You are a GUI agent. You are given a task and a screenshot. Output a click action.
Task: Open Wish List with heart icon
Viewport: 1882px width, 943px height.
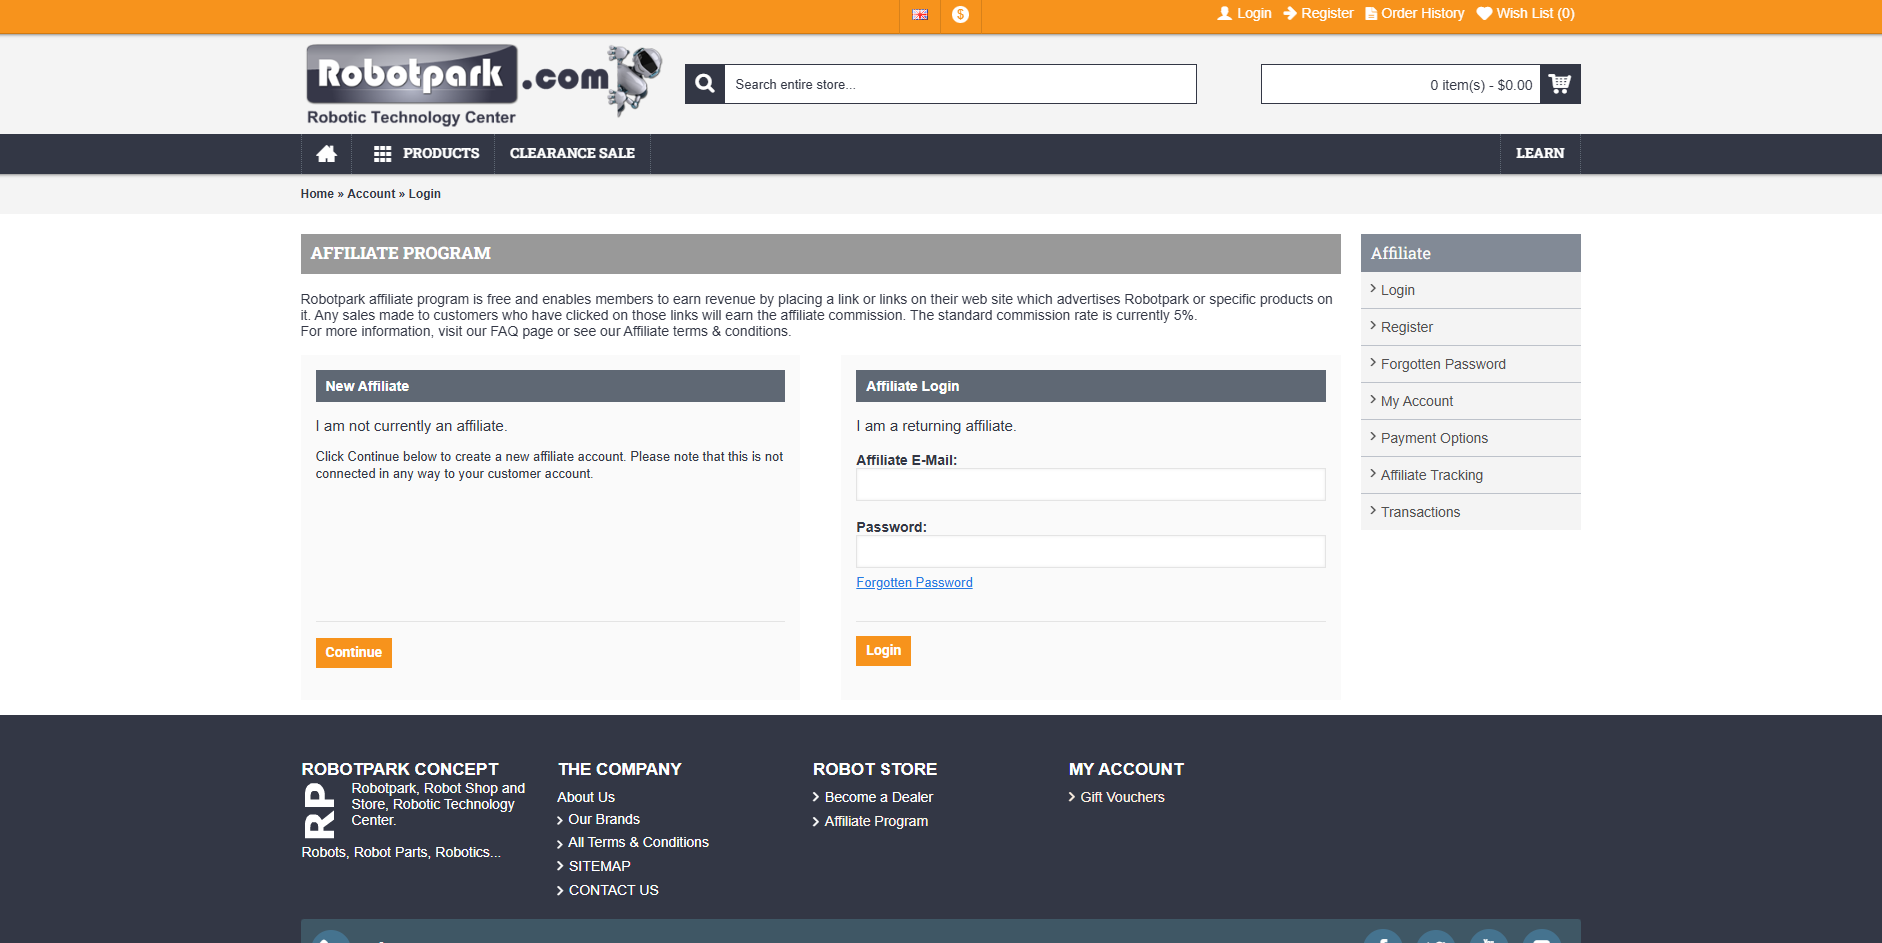coord(1525,13)
